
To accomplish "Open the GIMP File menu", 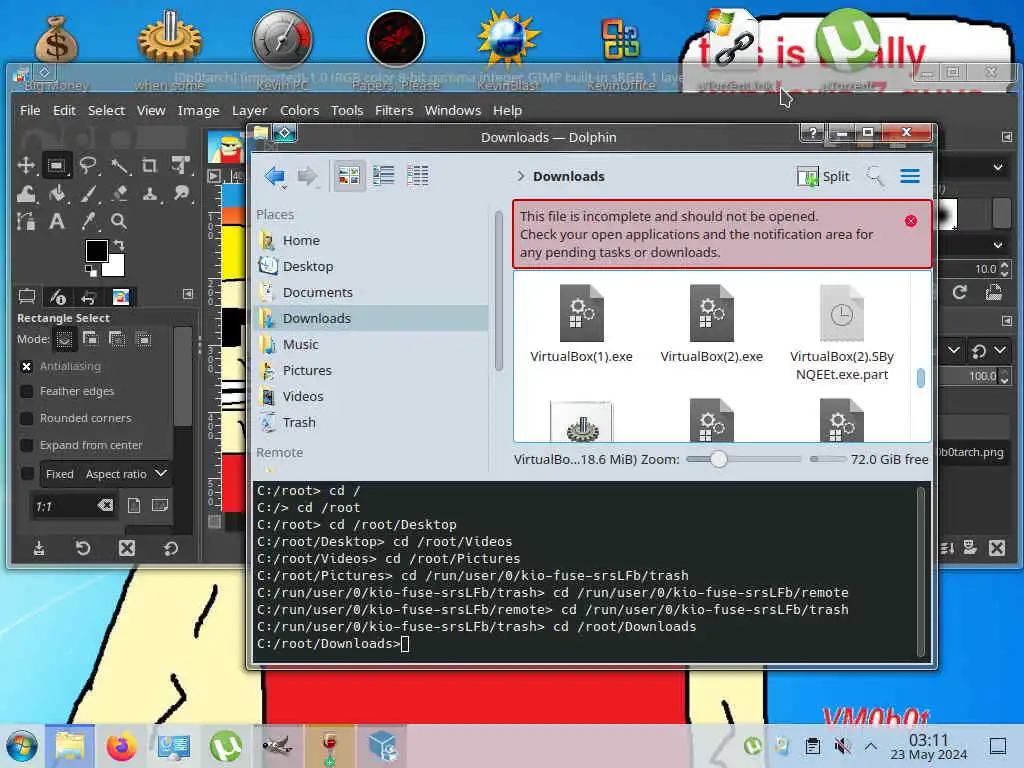I will (x=30, y=110).
